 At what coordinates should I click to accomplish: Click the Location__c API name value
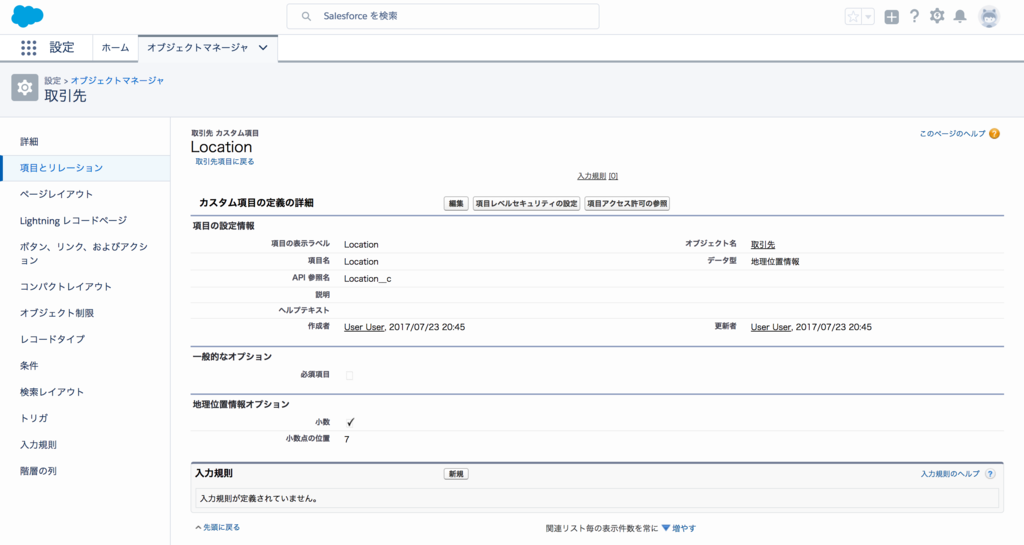tap(368, 279)
